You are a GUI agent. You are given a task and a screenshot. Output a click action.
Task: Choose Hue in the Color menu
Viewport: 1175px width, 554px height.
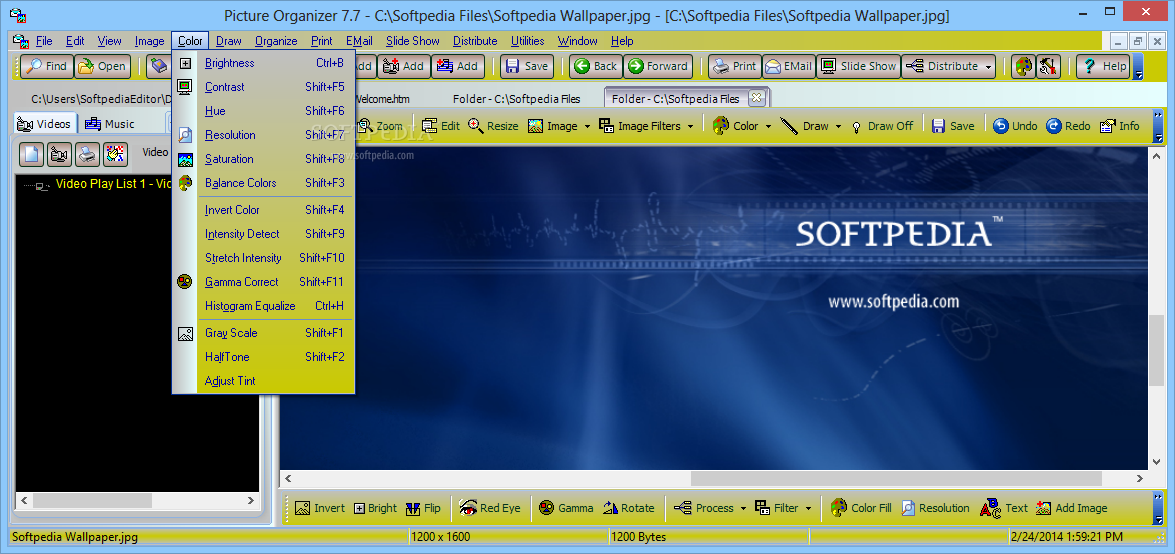[264, 111]
